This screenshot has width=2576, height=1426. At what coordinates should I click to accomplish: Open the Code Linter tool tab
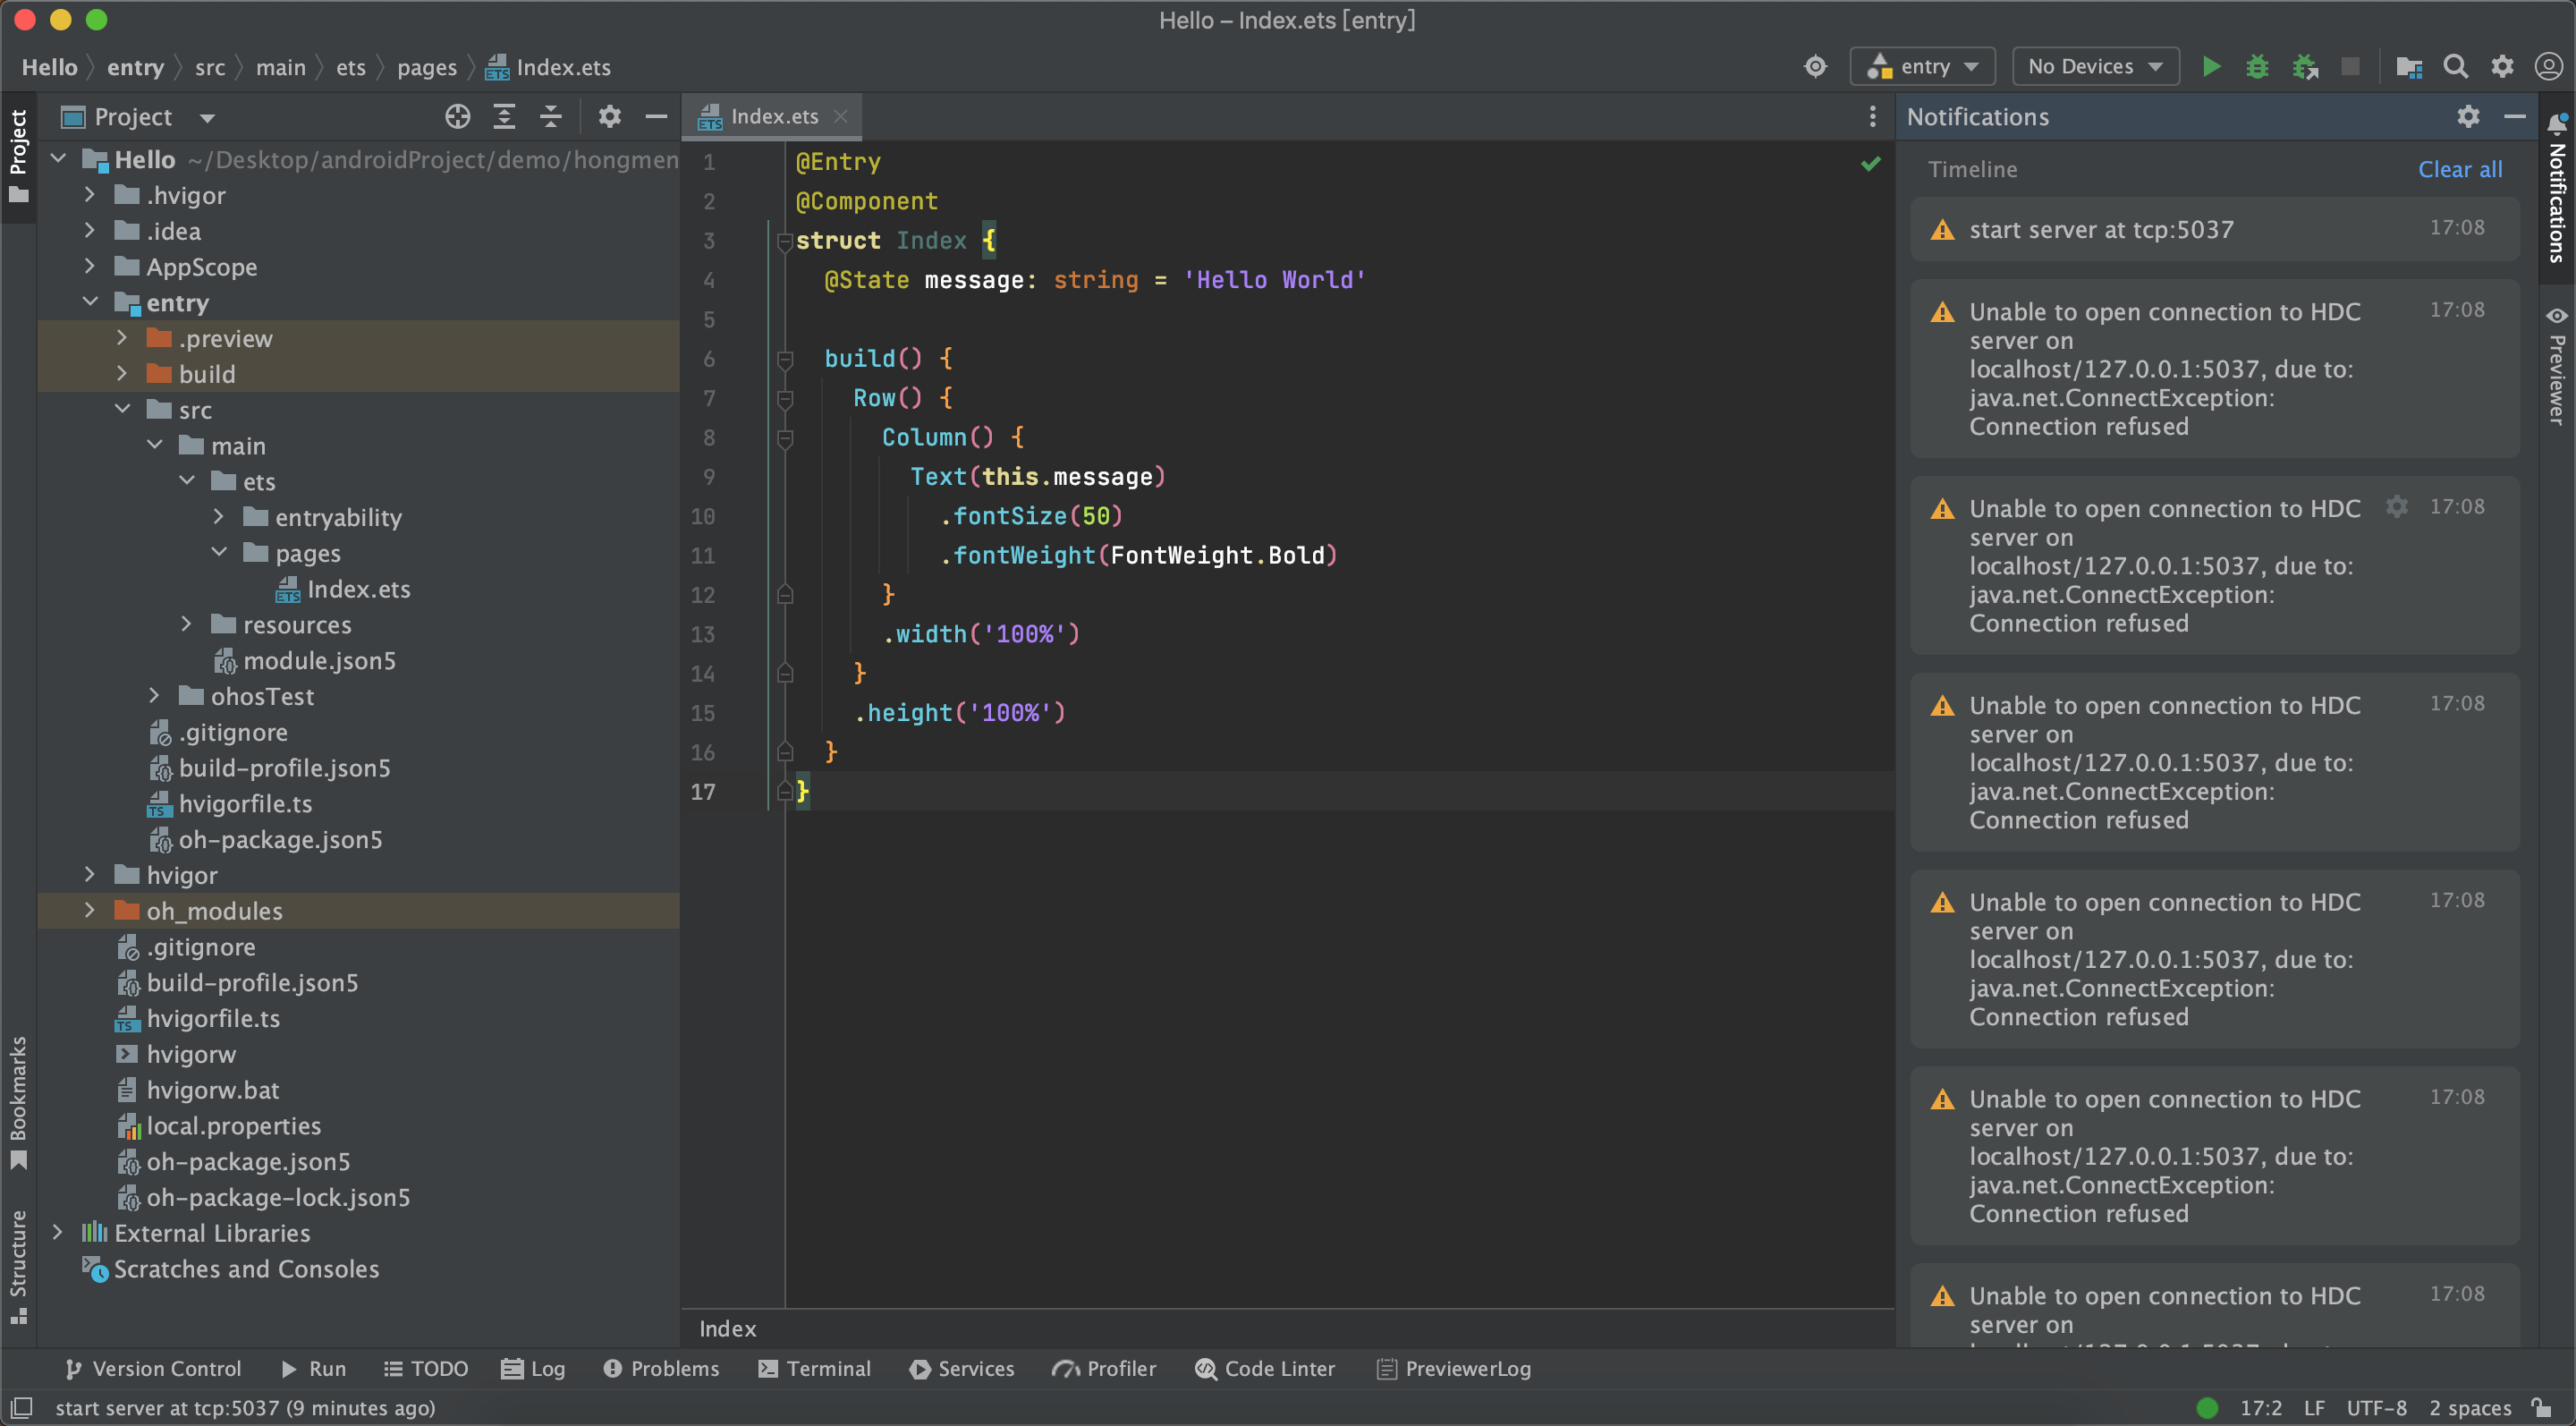[x=1265, y=1368]
